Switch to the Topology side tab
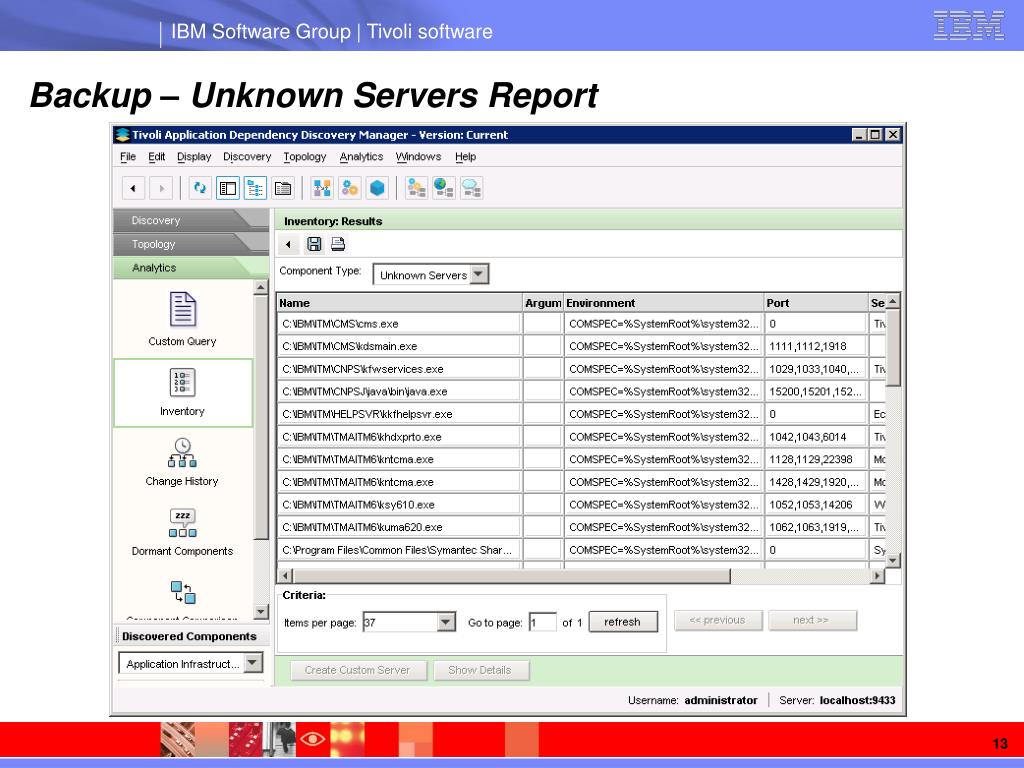 pyautogui.click(x=191, y=244)
